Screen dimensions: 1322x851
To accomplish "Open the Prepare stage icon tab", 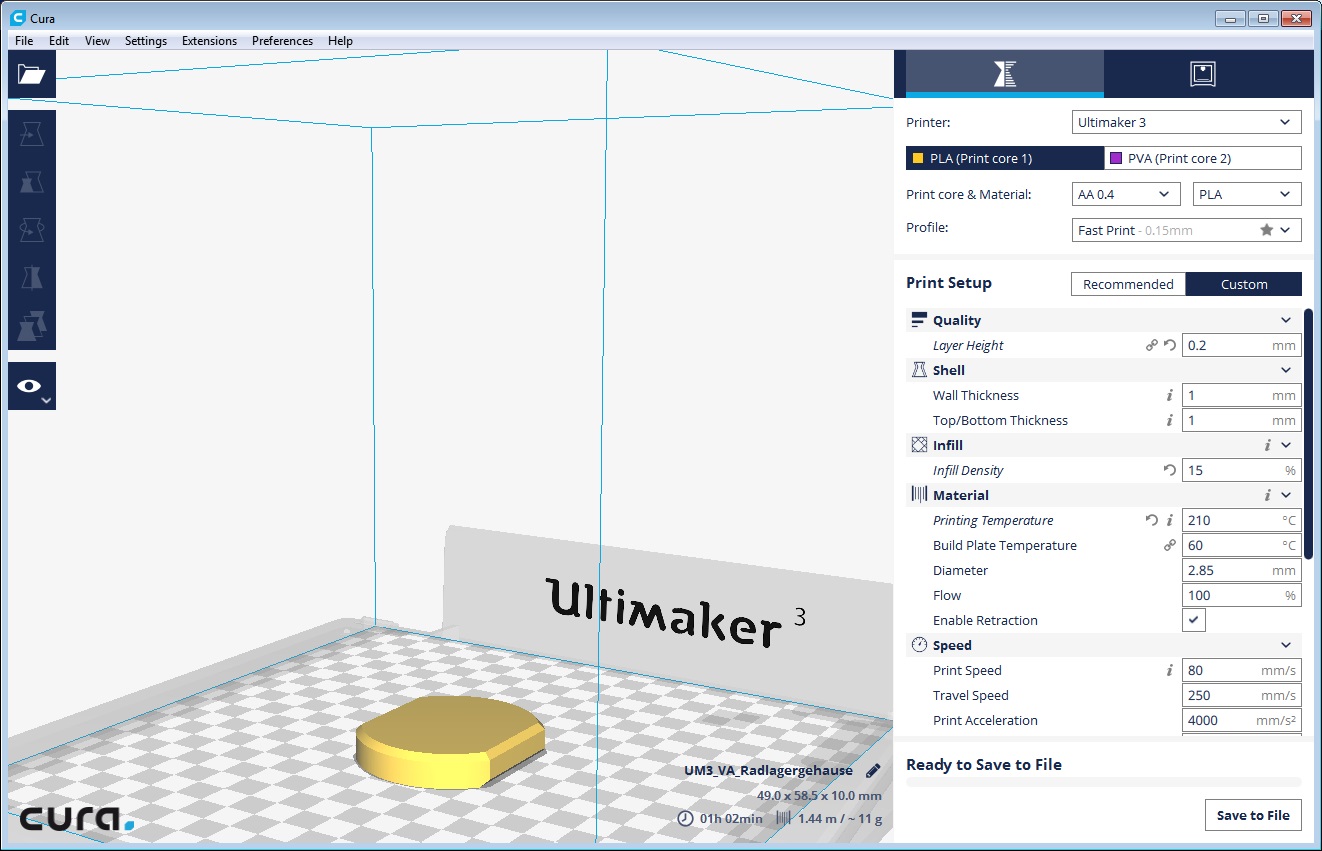I will (x=1004, y=73).
